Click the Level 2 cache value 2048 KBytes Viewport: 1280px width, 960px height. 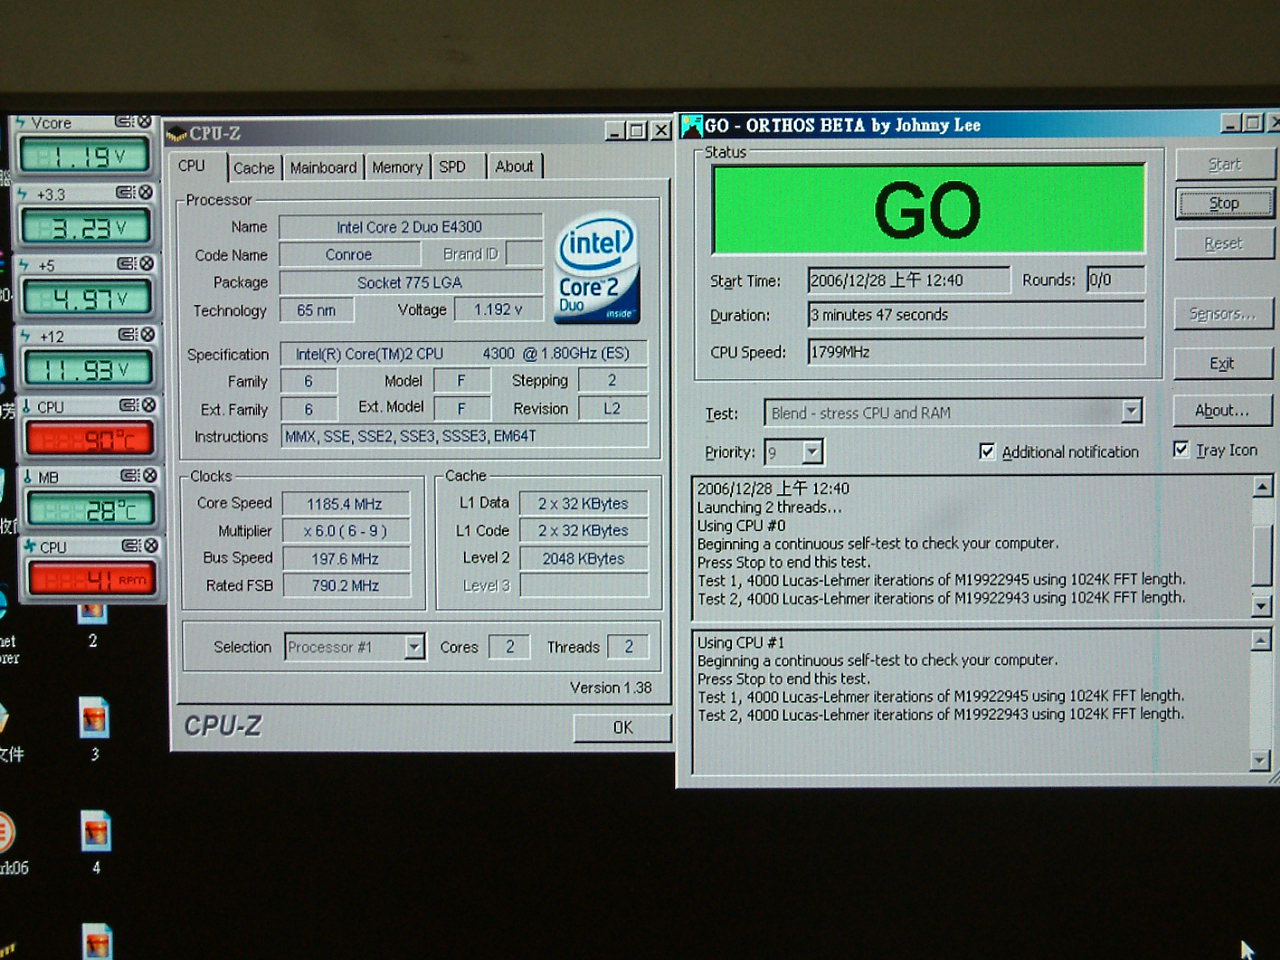(x=583, y=559)
